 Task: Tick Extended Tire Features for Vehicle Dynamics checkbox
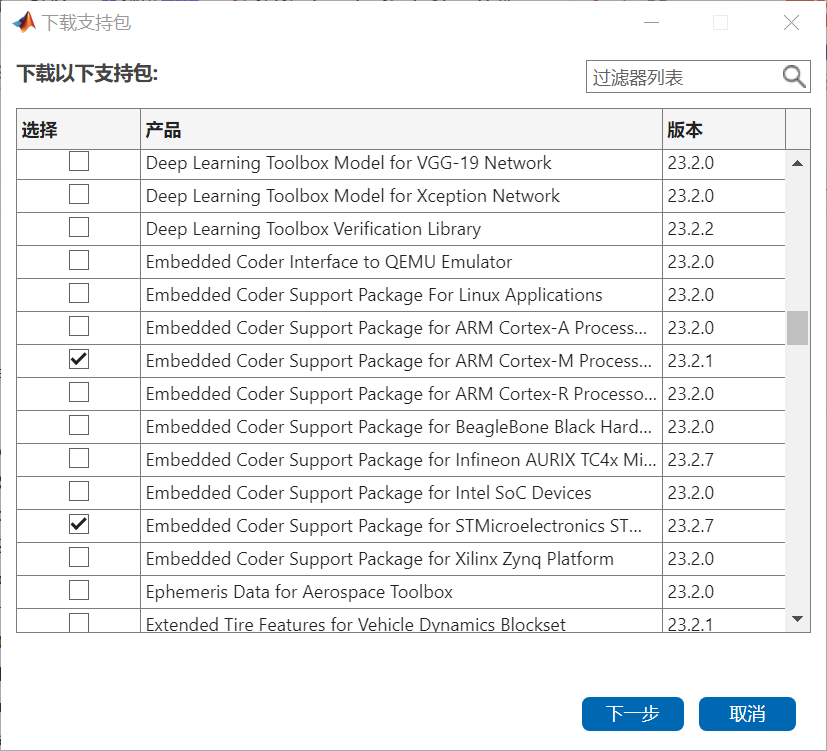[x=79, y=622]
